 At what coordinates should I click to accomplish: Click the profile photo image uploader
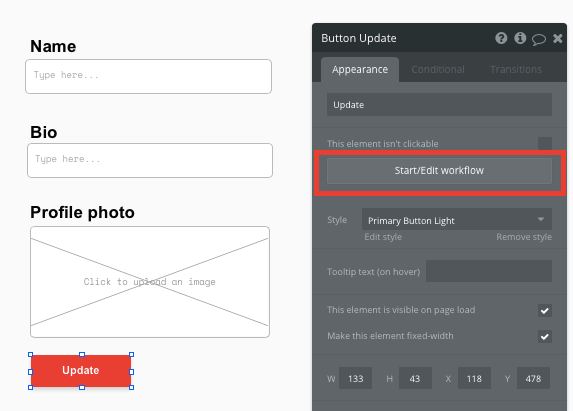[150, 282]
